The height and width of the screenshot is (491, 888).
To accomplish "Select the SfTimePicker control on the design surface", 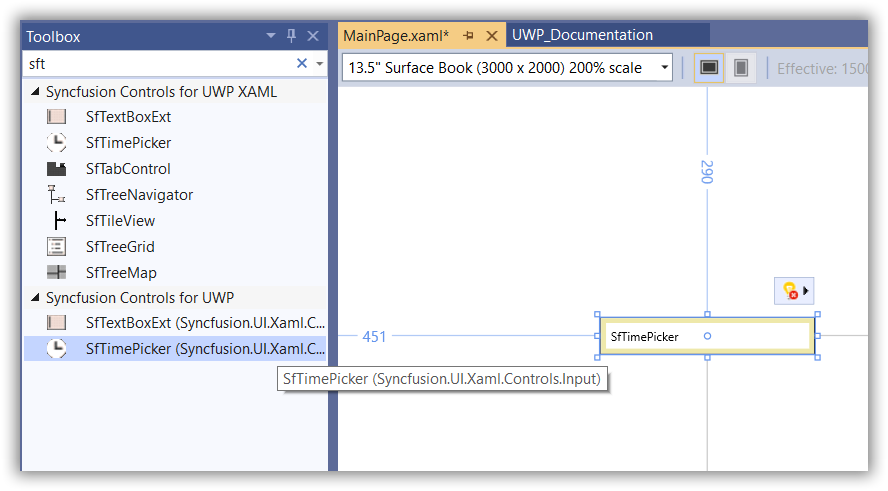I will 707,336.
